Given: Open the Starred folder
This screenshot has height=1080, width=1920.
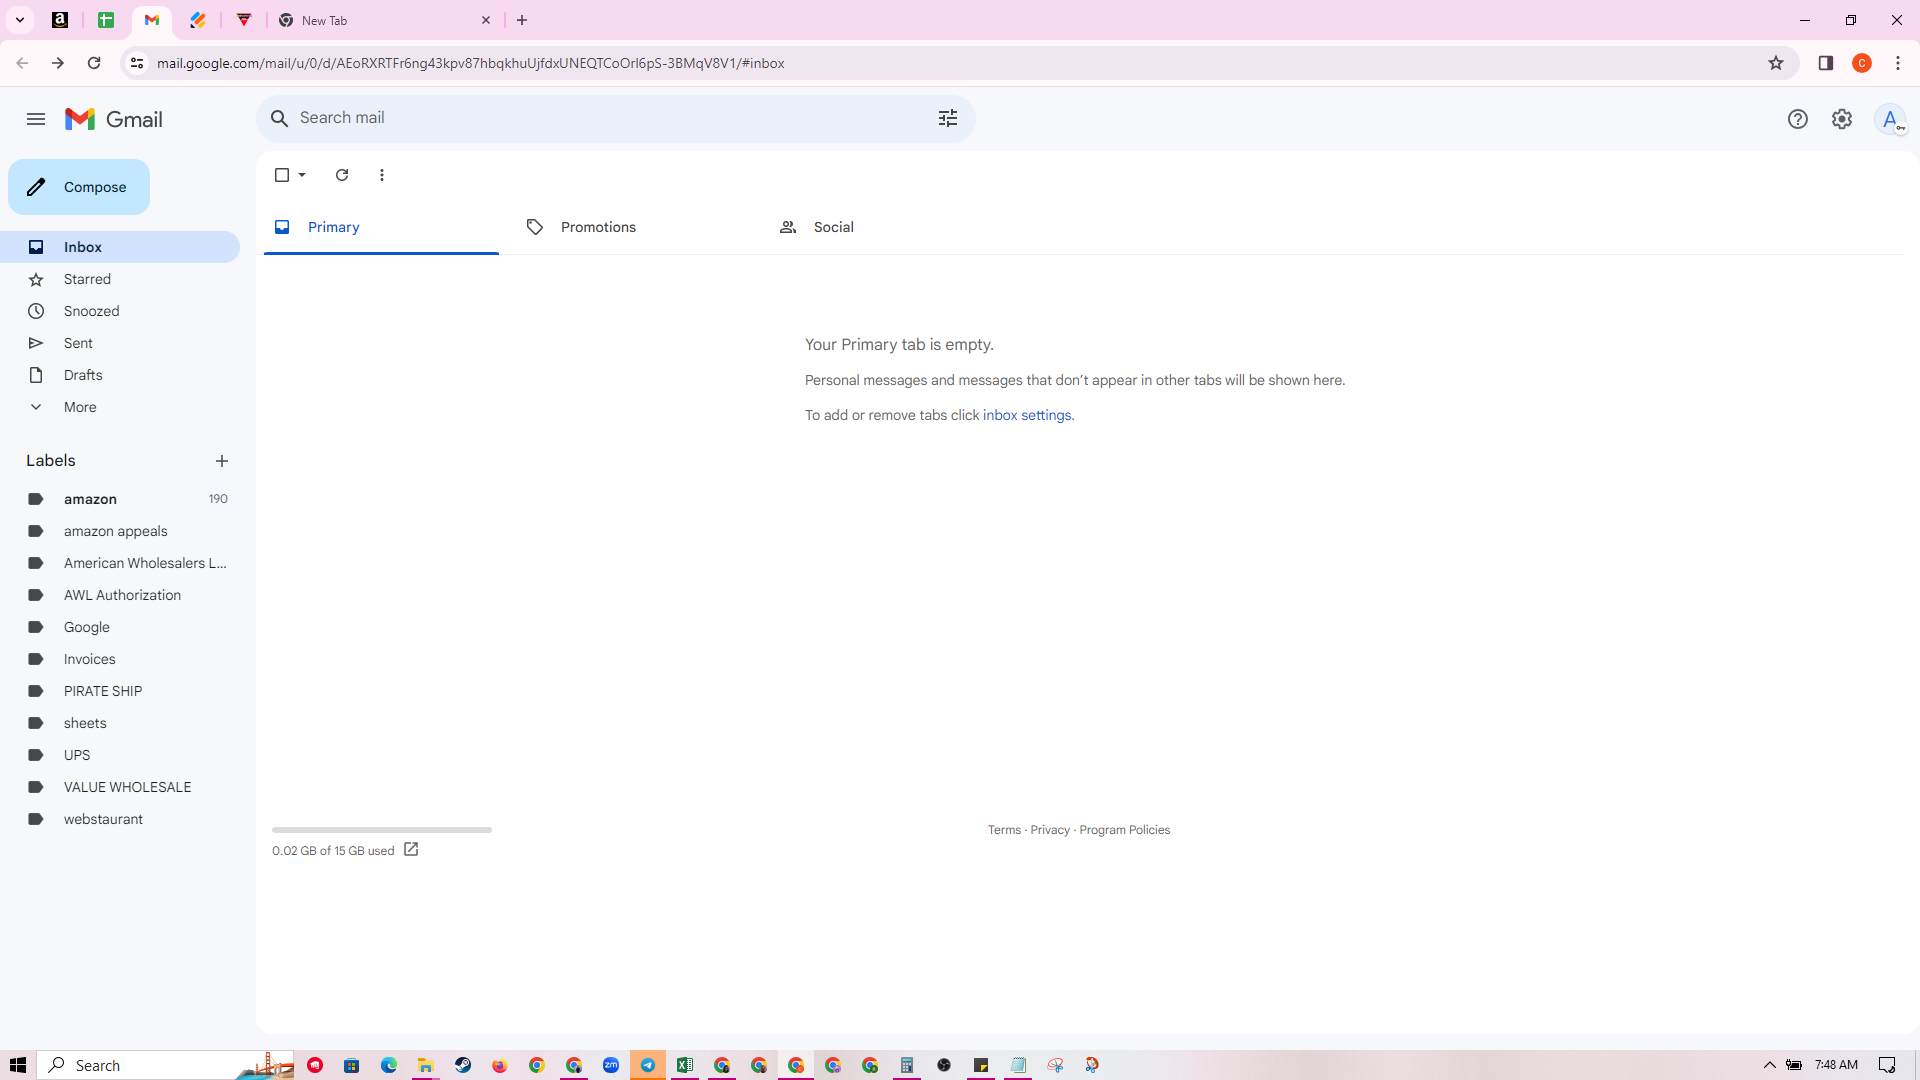Looking at the screenshot, I should coord(120,279).
